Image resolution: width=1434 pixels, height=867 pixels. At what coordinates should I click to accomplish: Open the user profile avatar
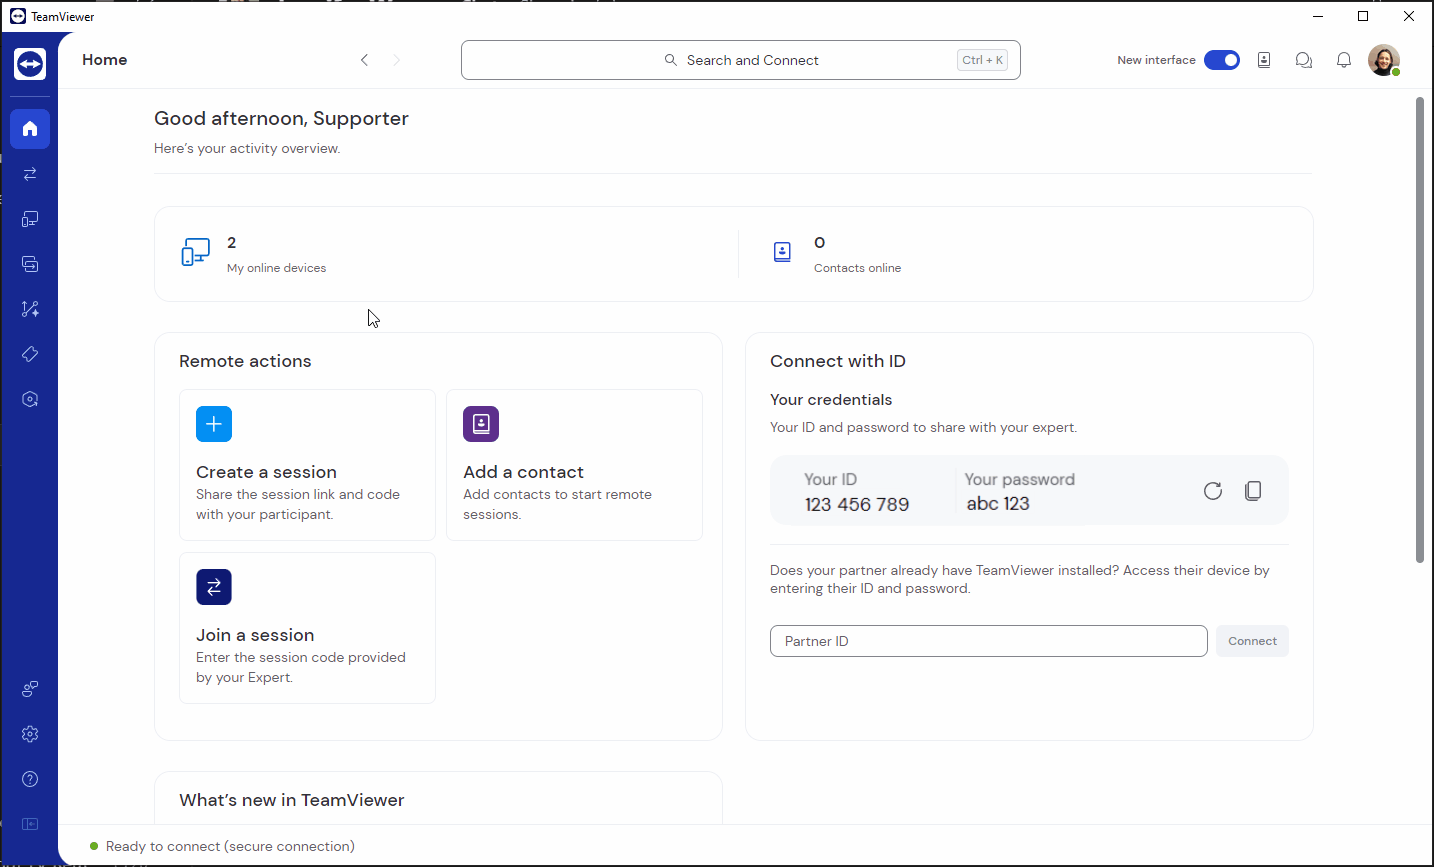click(1384, 60)
